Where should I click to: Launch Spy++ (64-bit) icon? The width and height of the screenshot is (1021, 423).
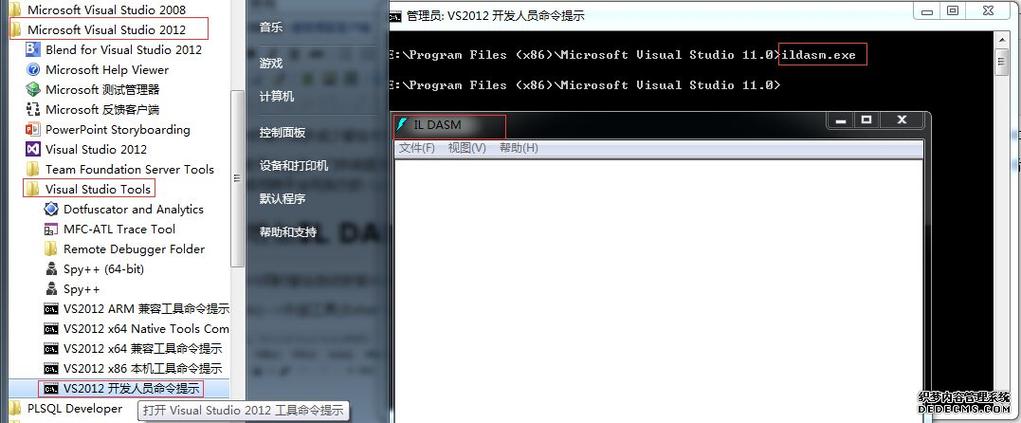click(x=51, y=269)
